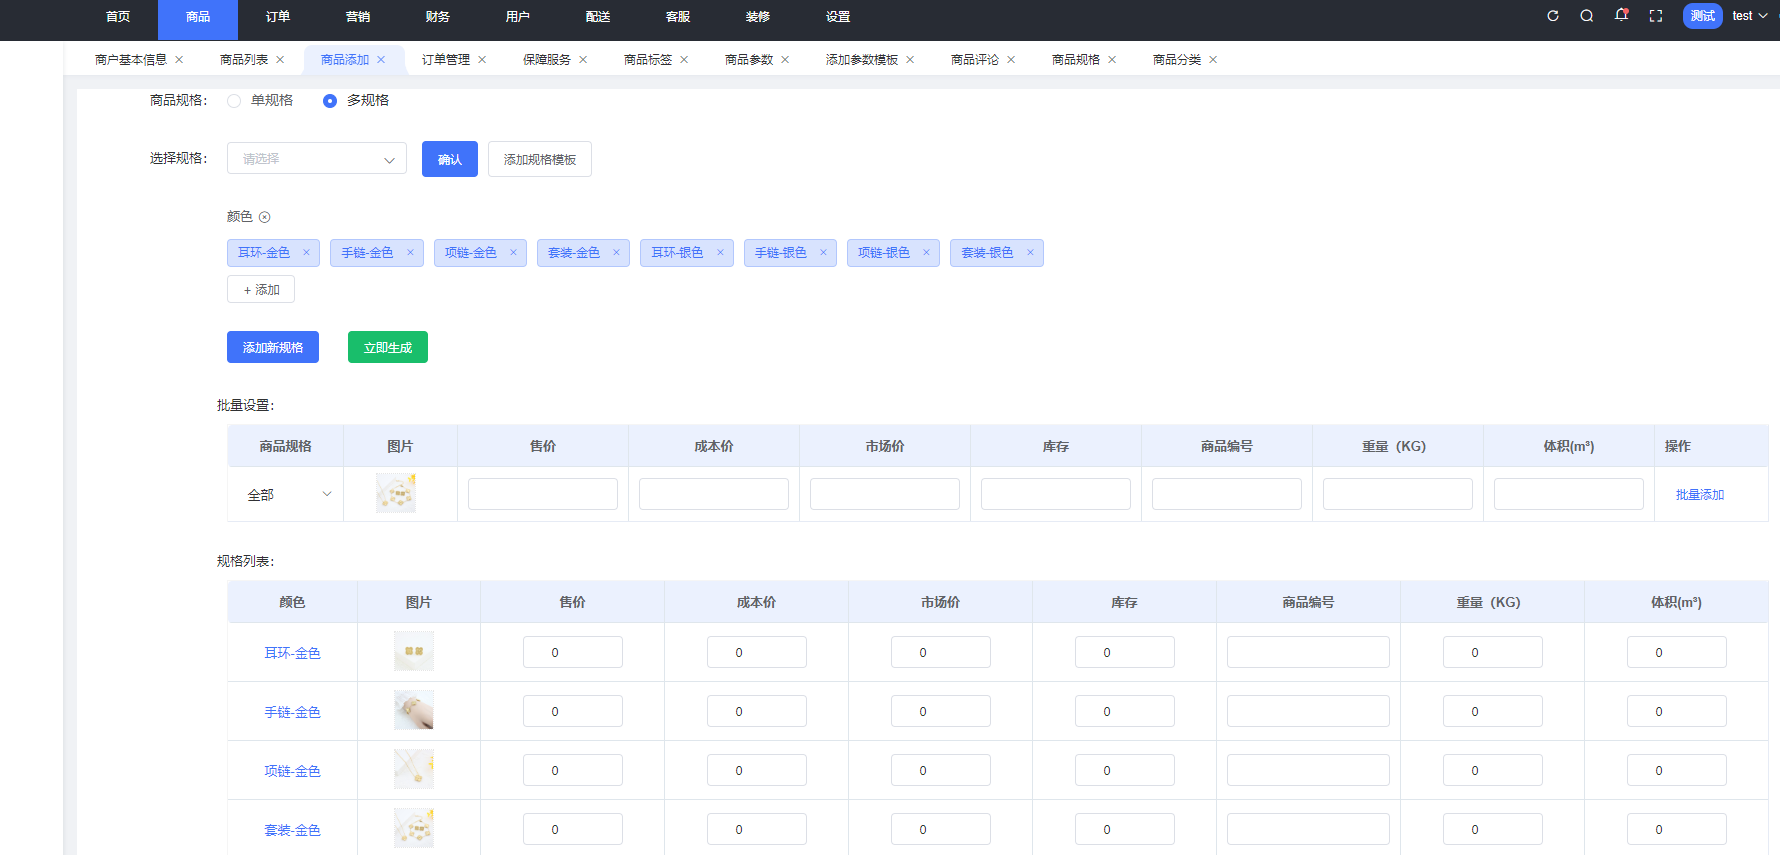Click the 批量添加 link
1780x855 pixels.
click(x=1700, y=495)
